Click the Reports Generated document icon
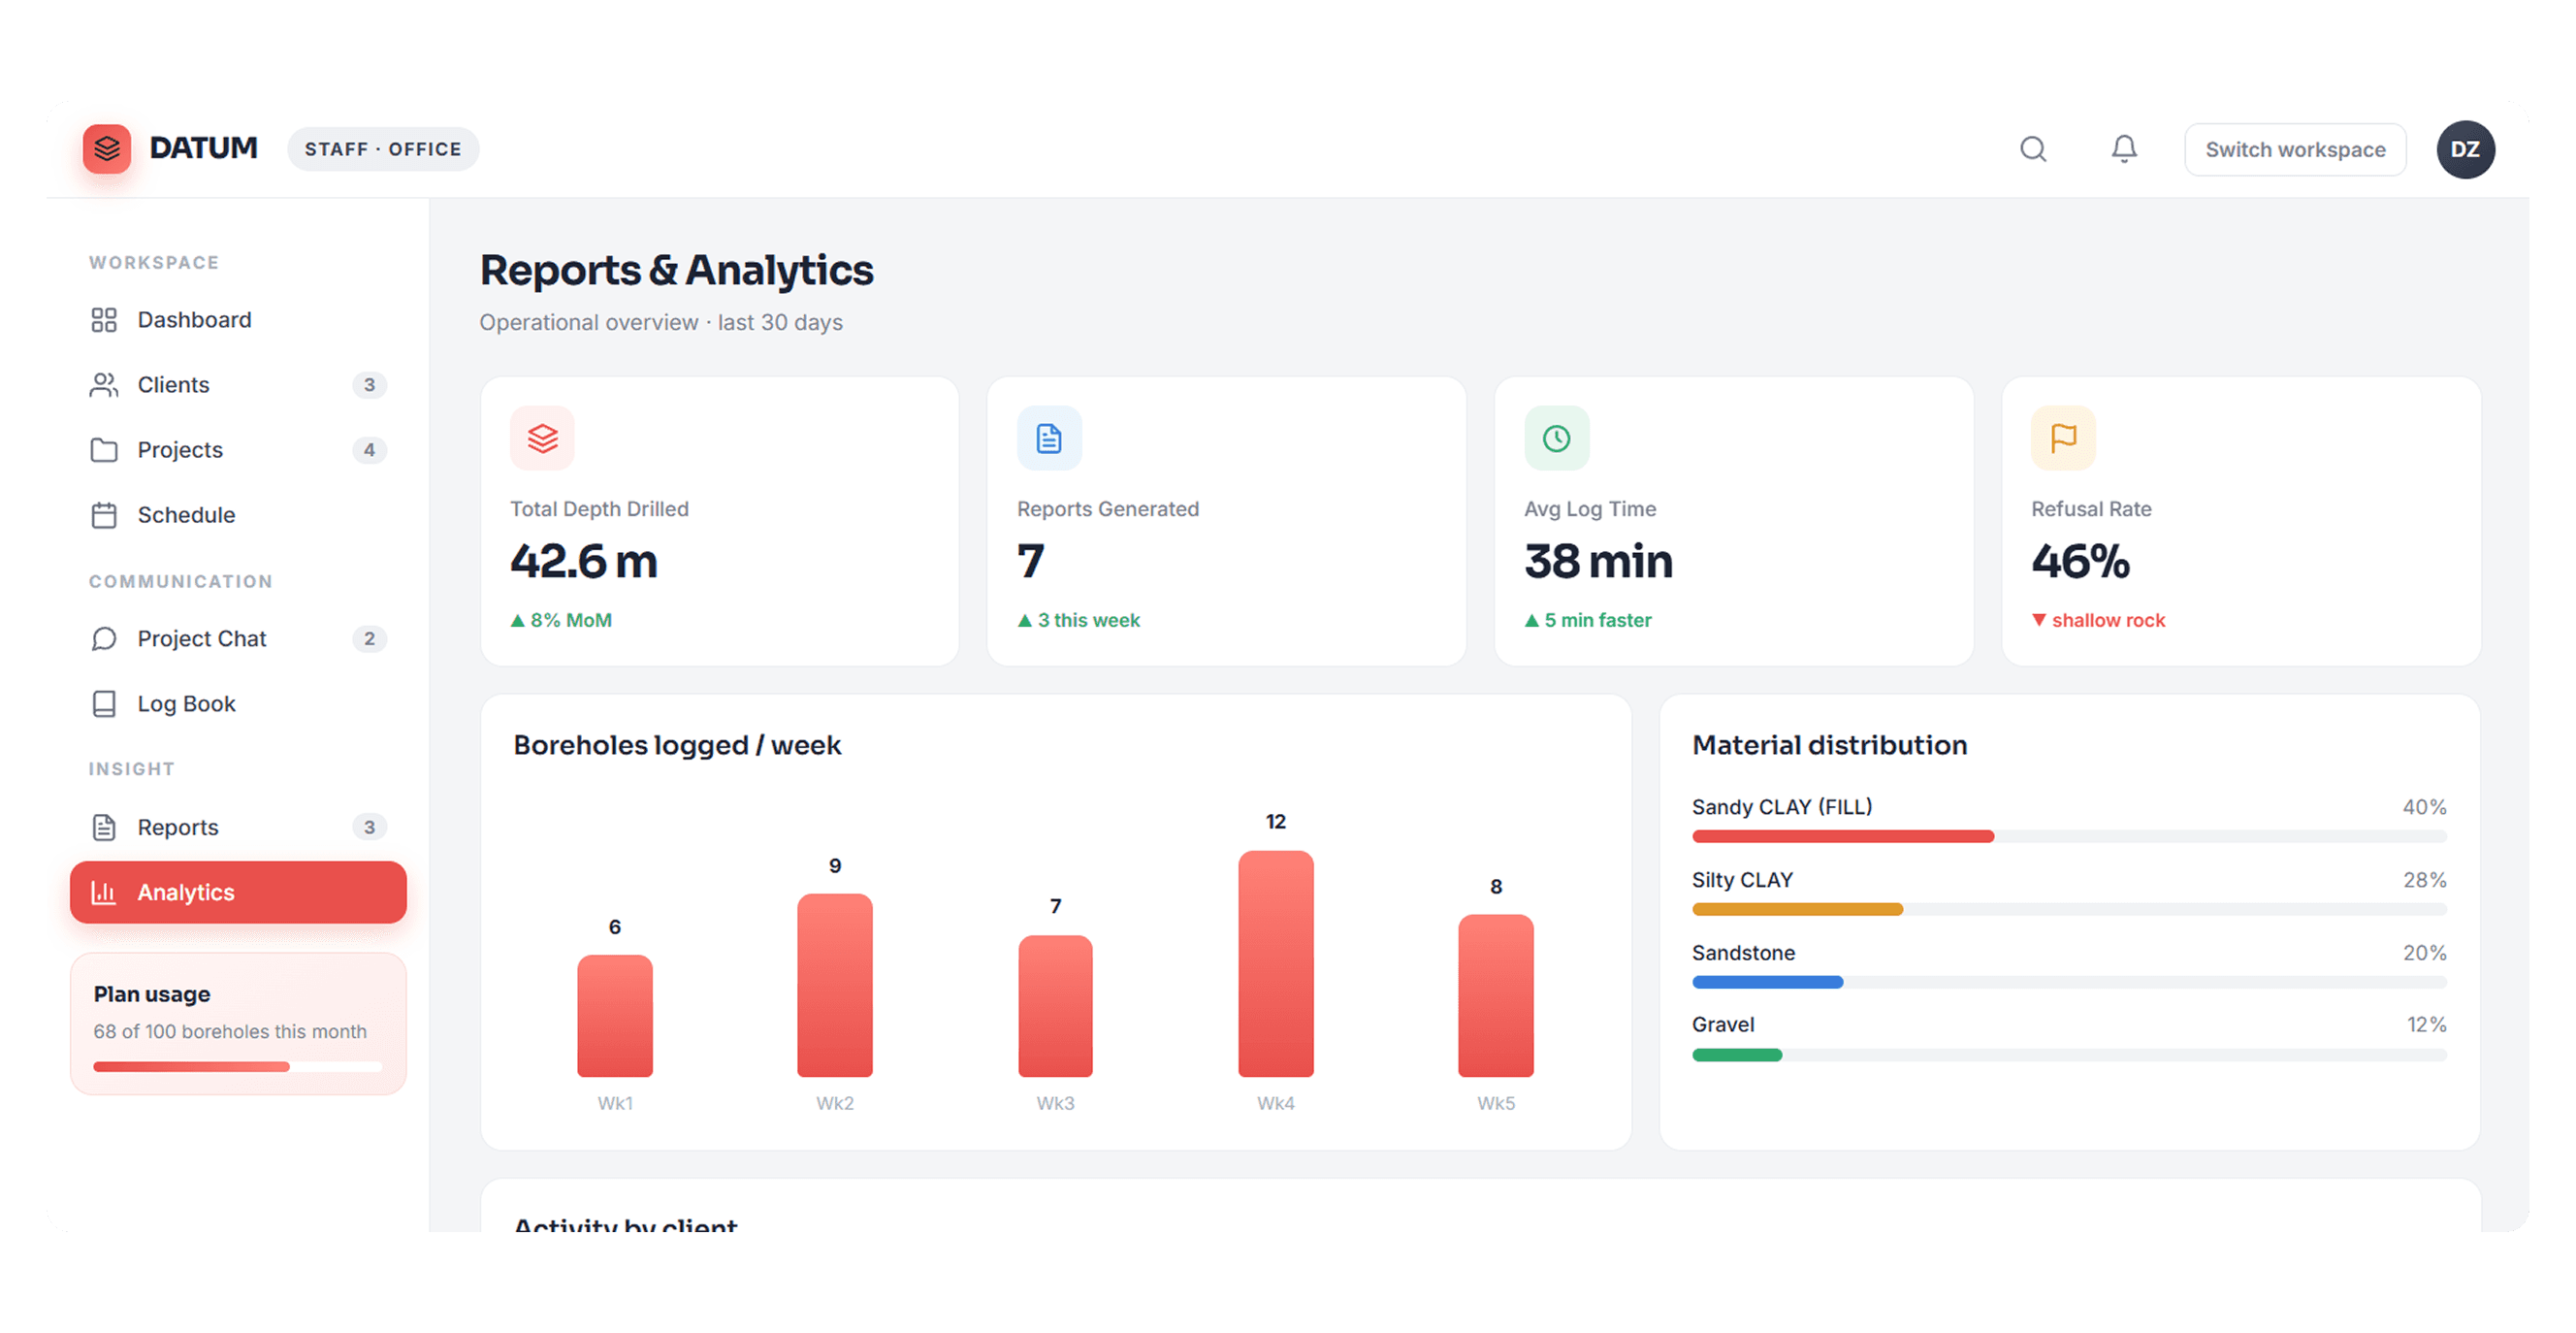This screenshot has width=2576, height=1333. tap(1049, 438)
